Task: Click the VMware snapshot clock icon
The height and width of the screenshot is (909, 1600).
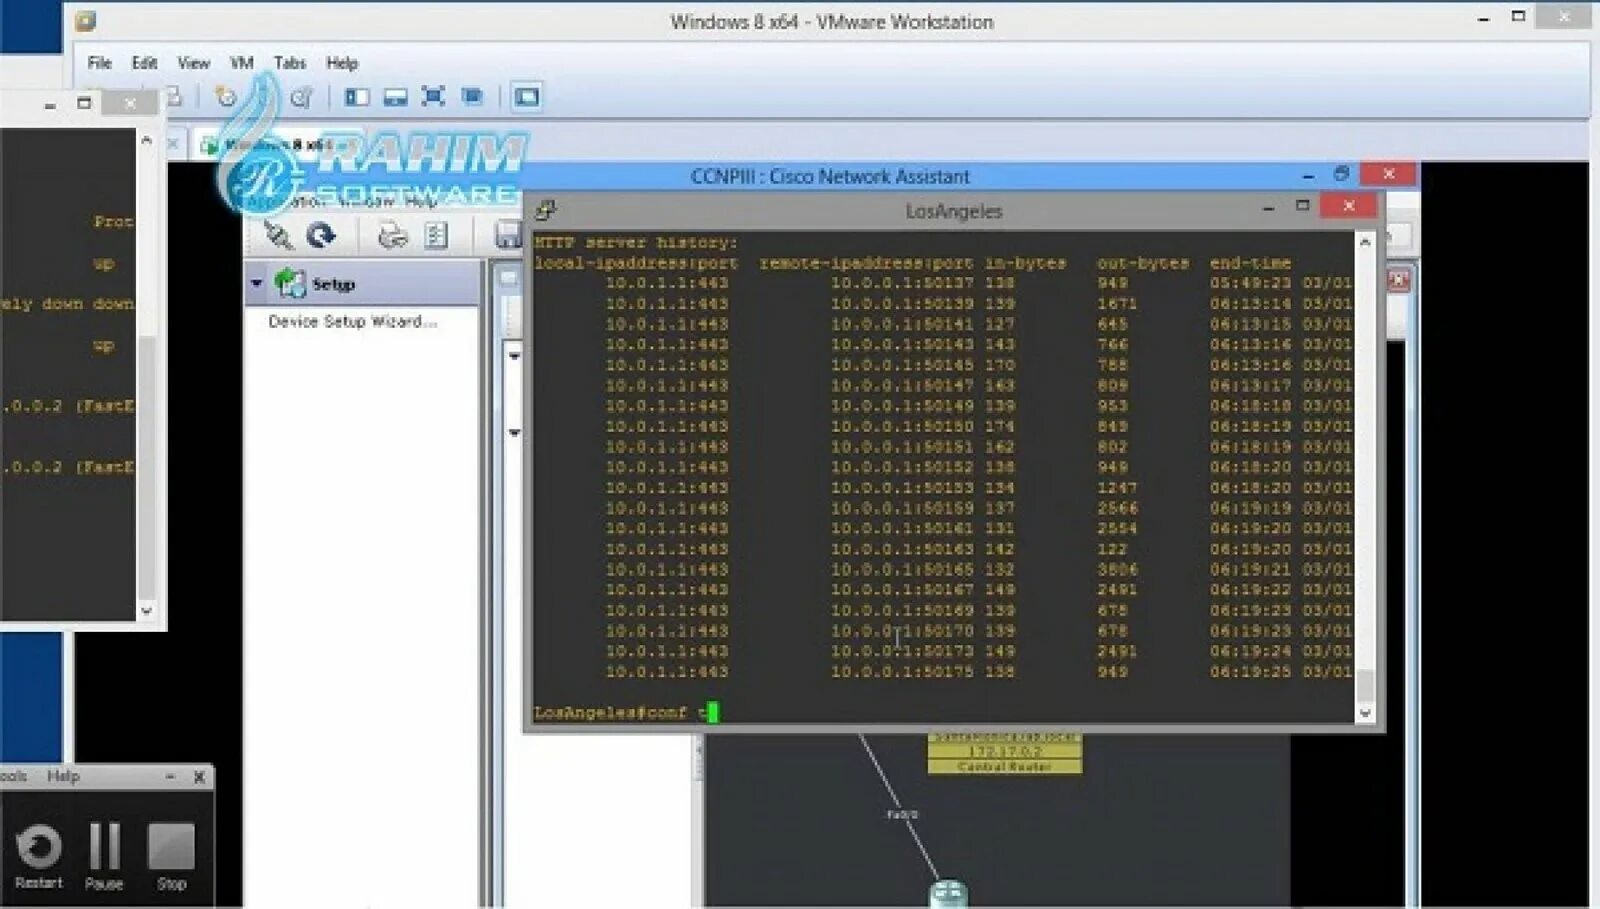Action: pyautogui.click(x=226, y=97)
